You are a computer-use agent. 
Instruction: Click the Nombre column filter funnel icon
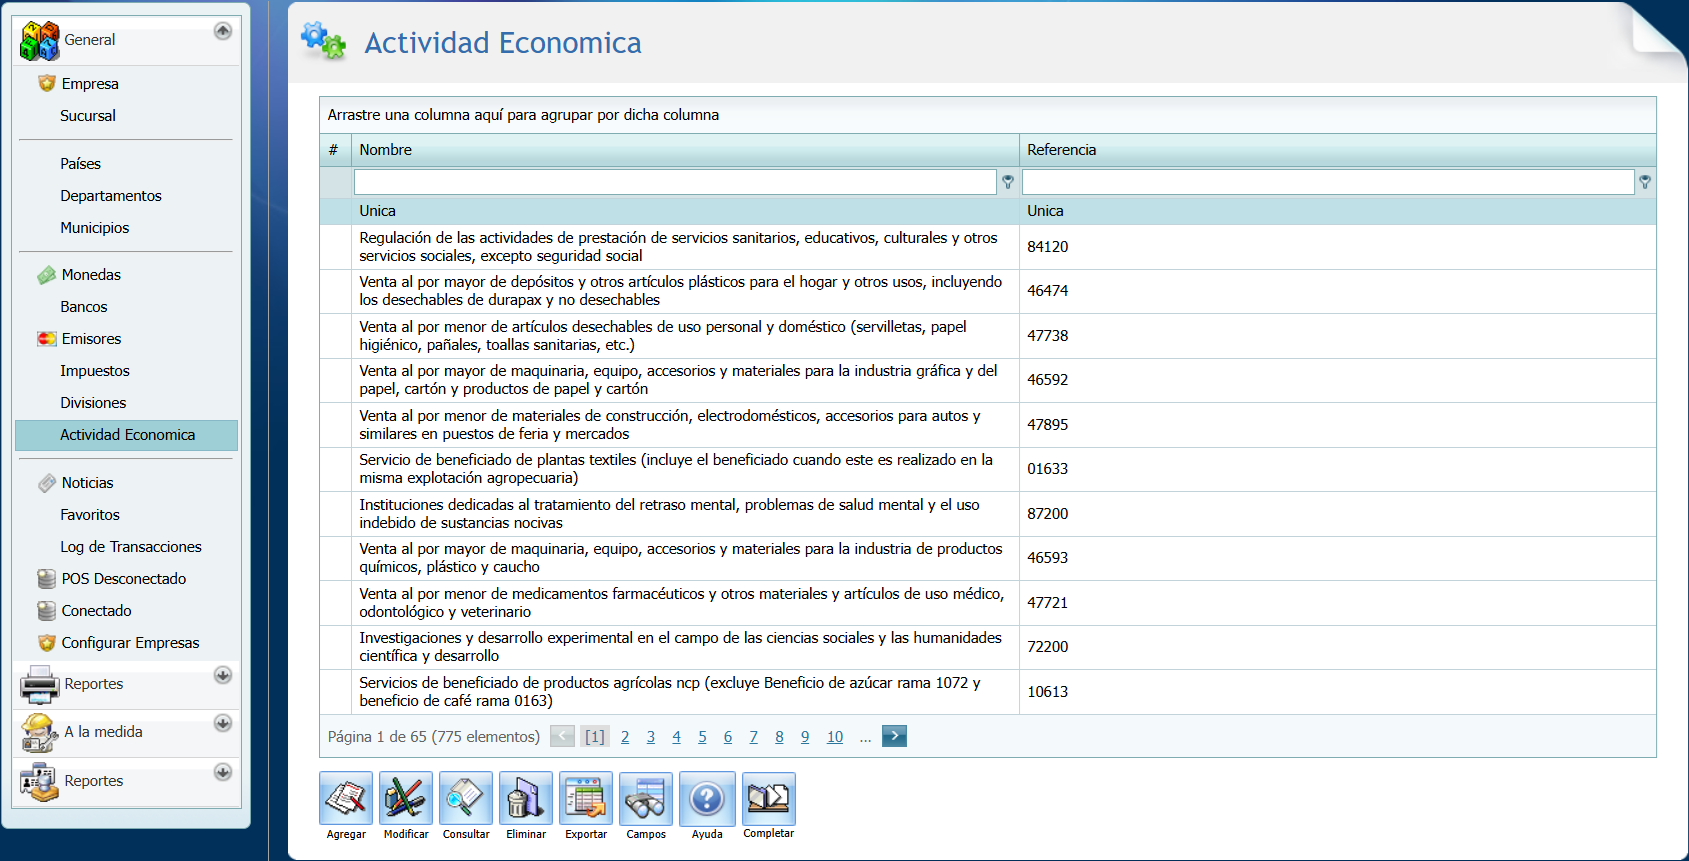point(1008,182)
